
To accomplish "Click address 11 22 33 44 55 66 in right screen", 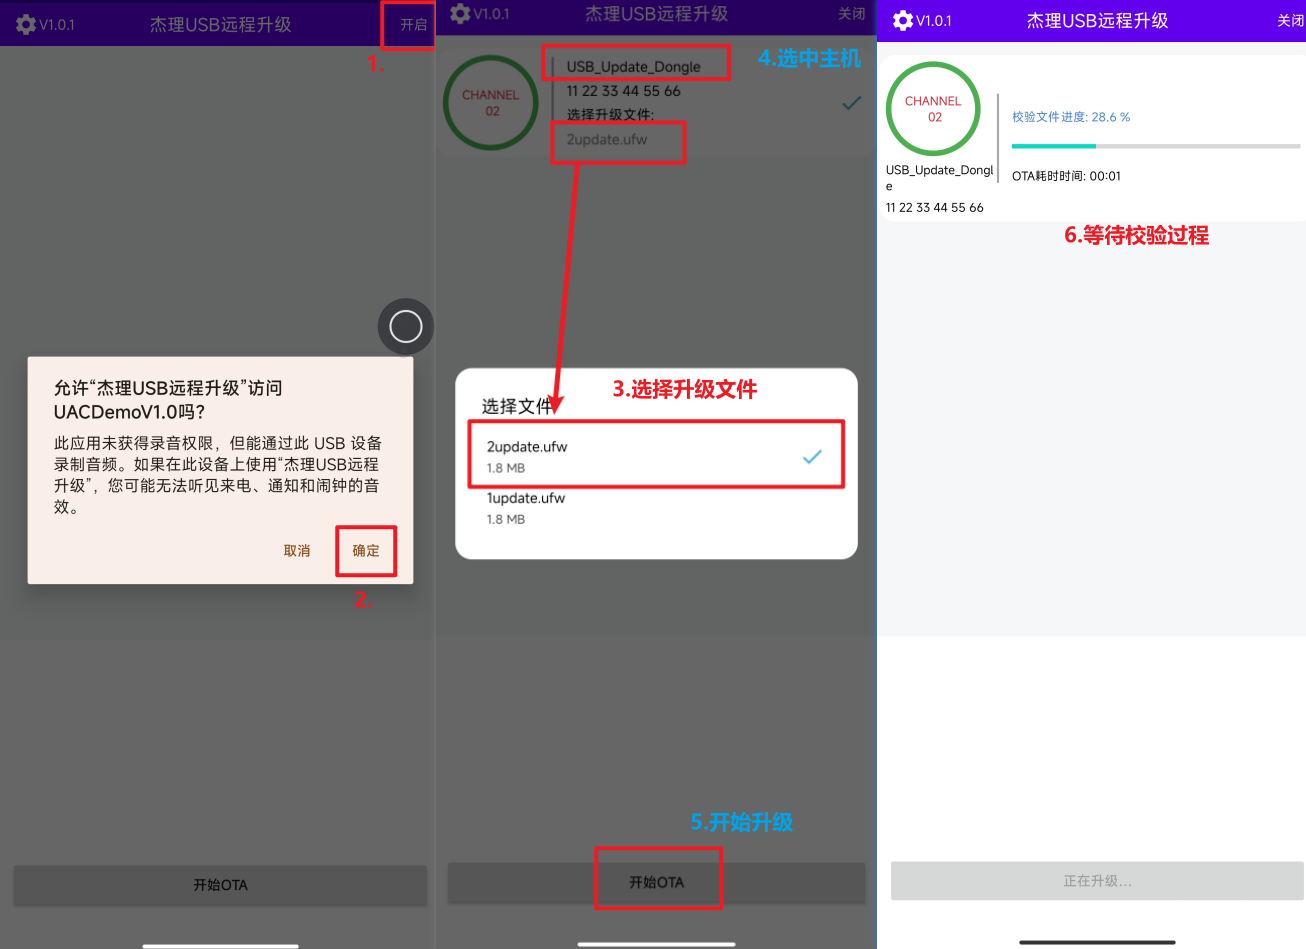I will coord(934,208).
